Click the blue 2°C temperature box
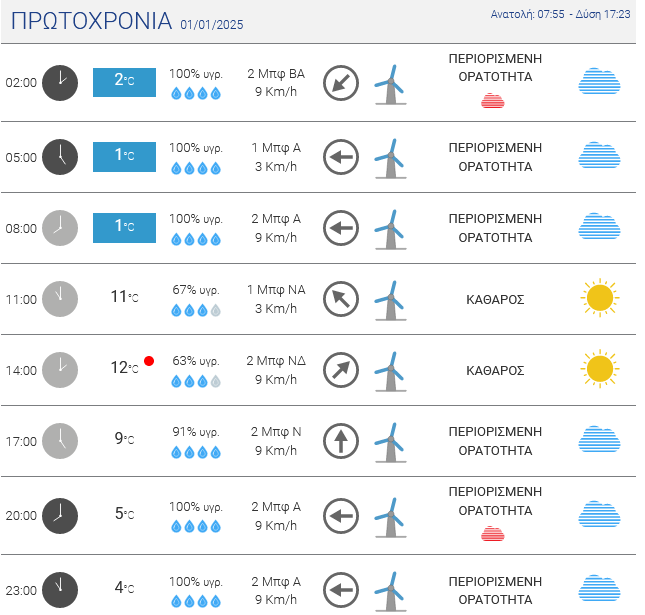 [124, 82]
